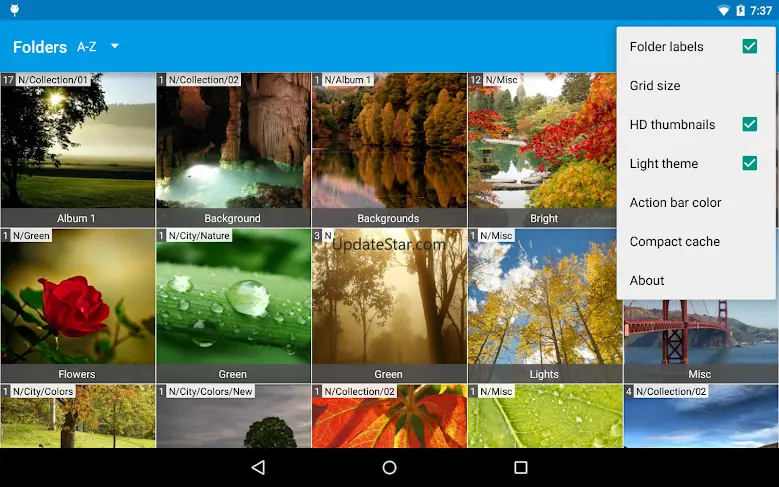Viewport: 779px width, 487px height.
Task: Open the A-Z sort order dropdown arrow
Action: (115, 46)
